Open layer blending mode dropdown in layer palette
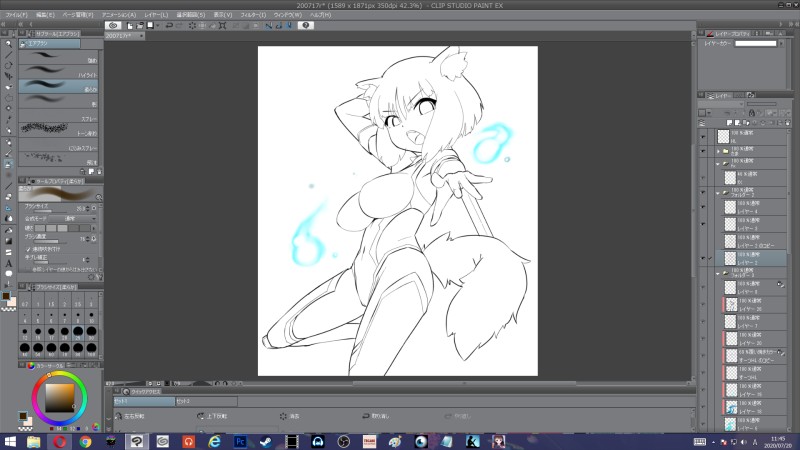800x450 pixels. coord(721,104)
